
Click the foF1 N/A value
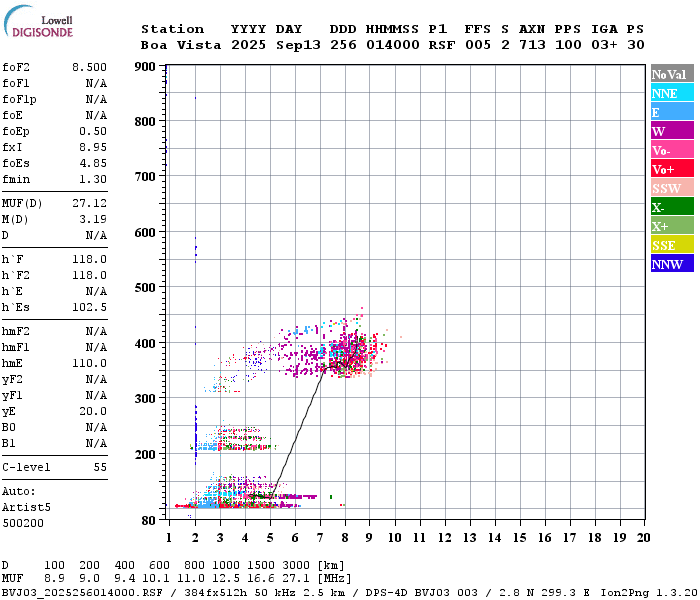pyautogui.click(x=96, y=83)
